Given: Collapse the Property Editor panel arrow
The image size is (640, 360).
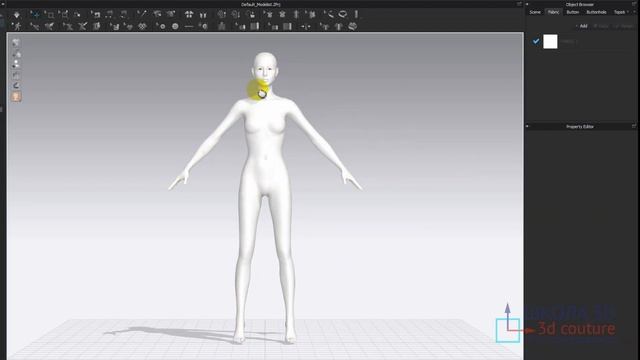Looking at the screenshot, I should (x=527, y=127).
